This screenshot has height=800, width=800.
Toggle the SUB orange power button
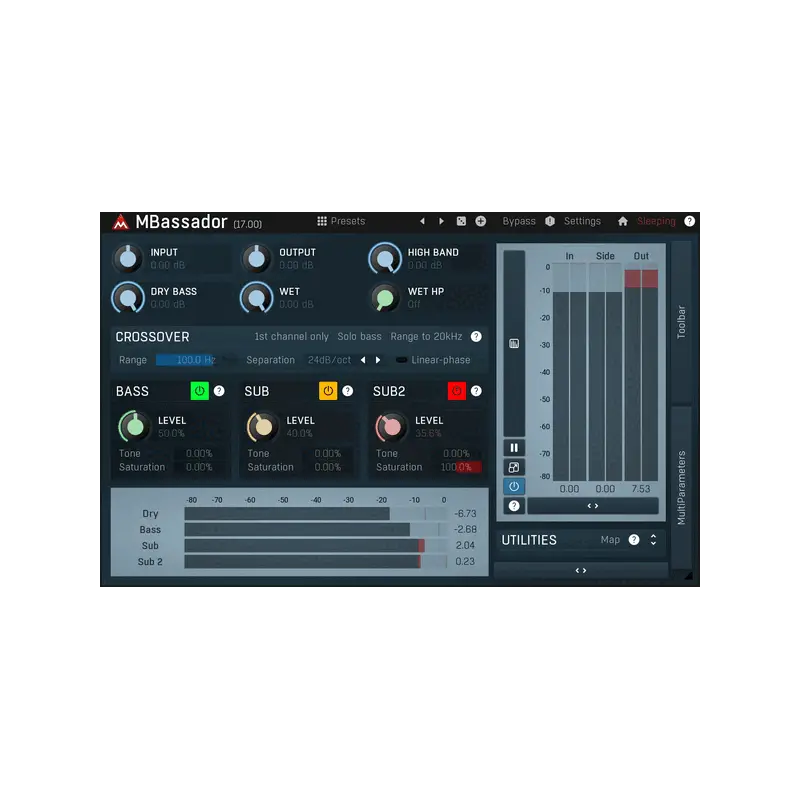(x=328, y=391)
